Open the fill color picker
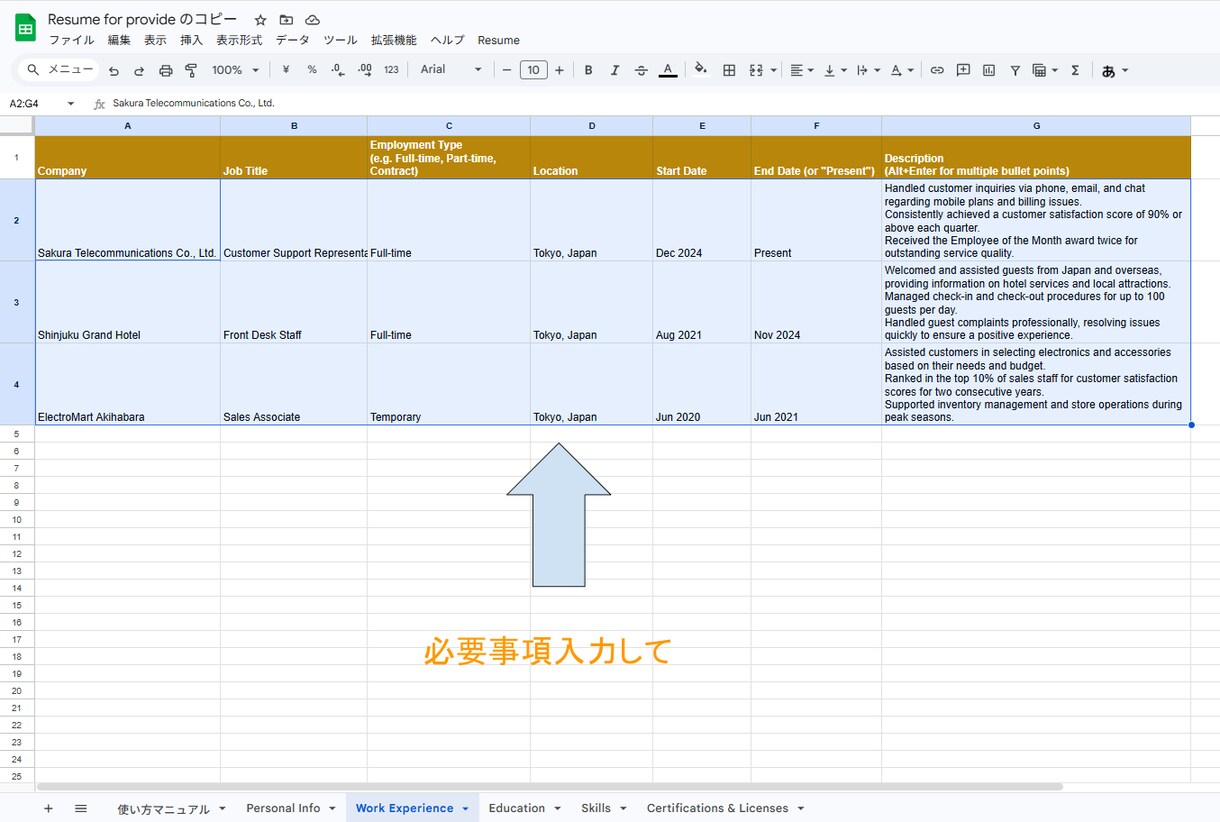1220x822 pixels. pos(701,70)
